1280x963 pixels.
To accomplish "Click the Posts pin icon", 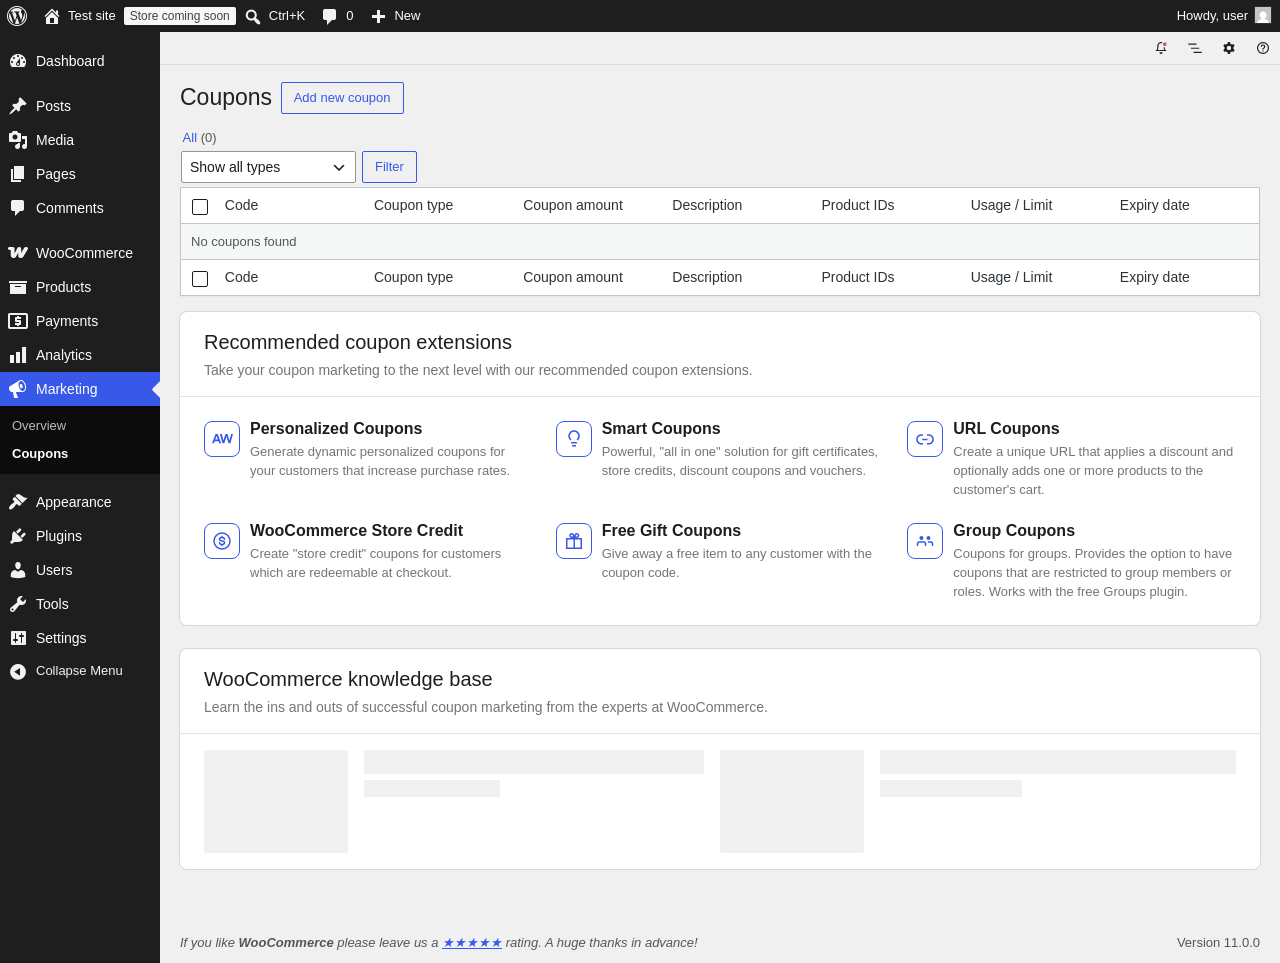I will (x=18, y=106).
